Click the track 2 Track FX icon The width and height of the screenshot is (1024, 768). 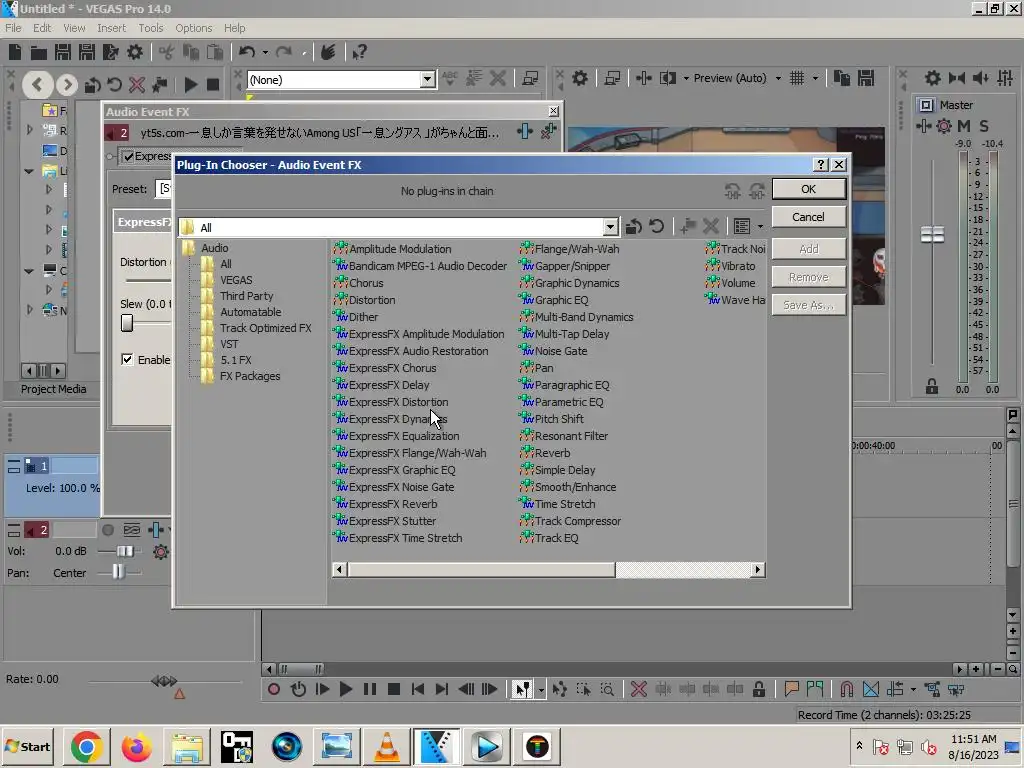coord(156,530)
